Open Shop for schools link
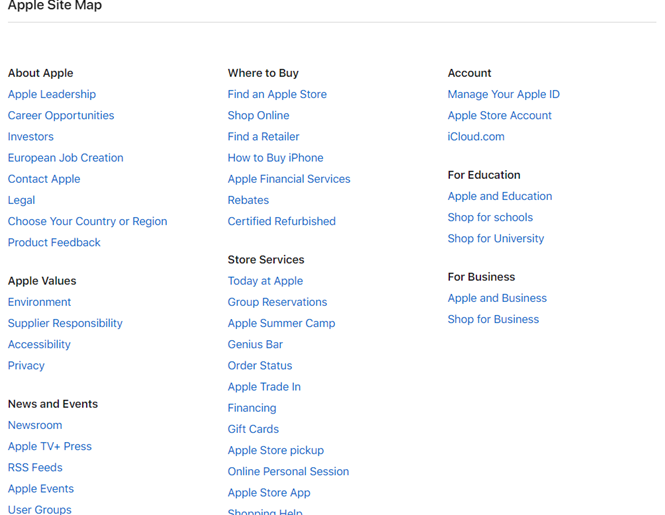 point(490,217)
